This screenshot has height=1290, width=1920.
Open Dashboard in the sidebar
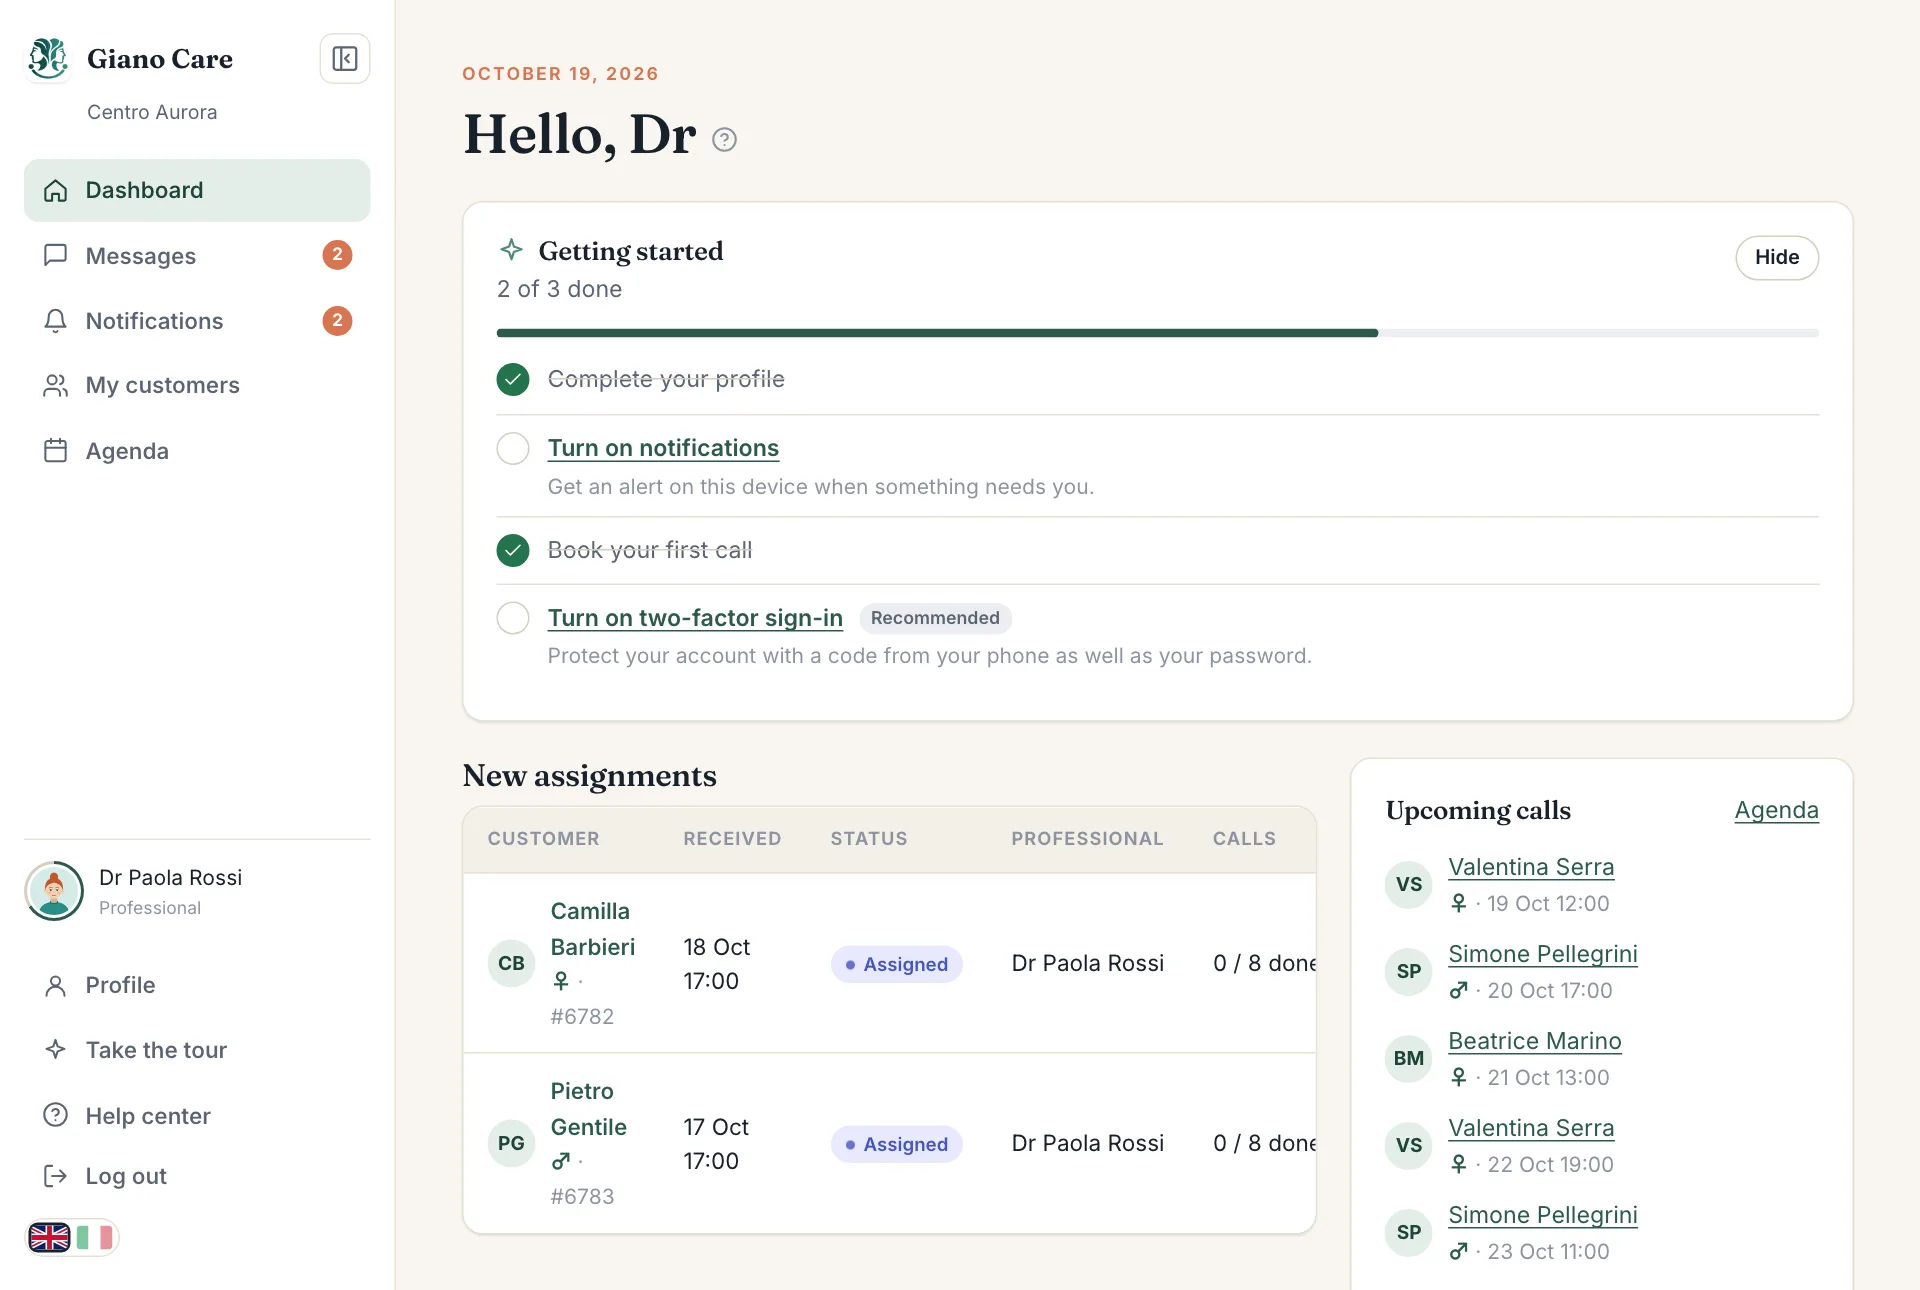tap(197, 190)
